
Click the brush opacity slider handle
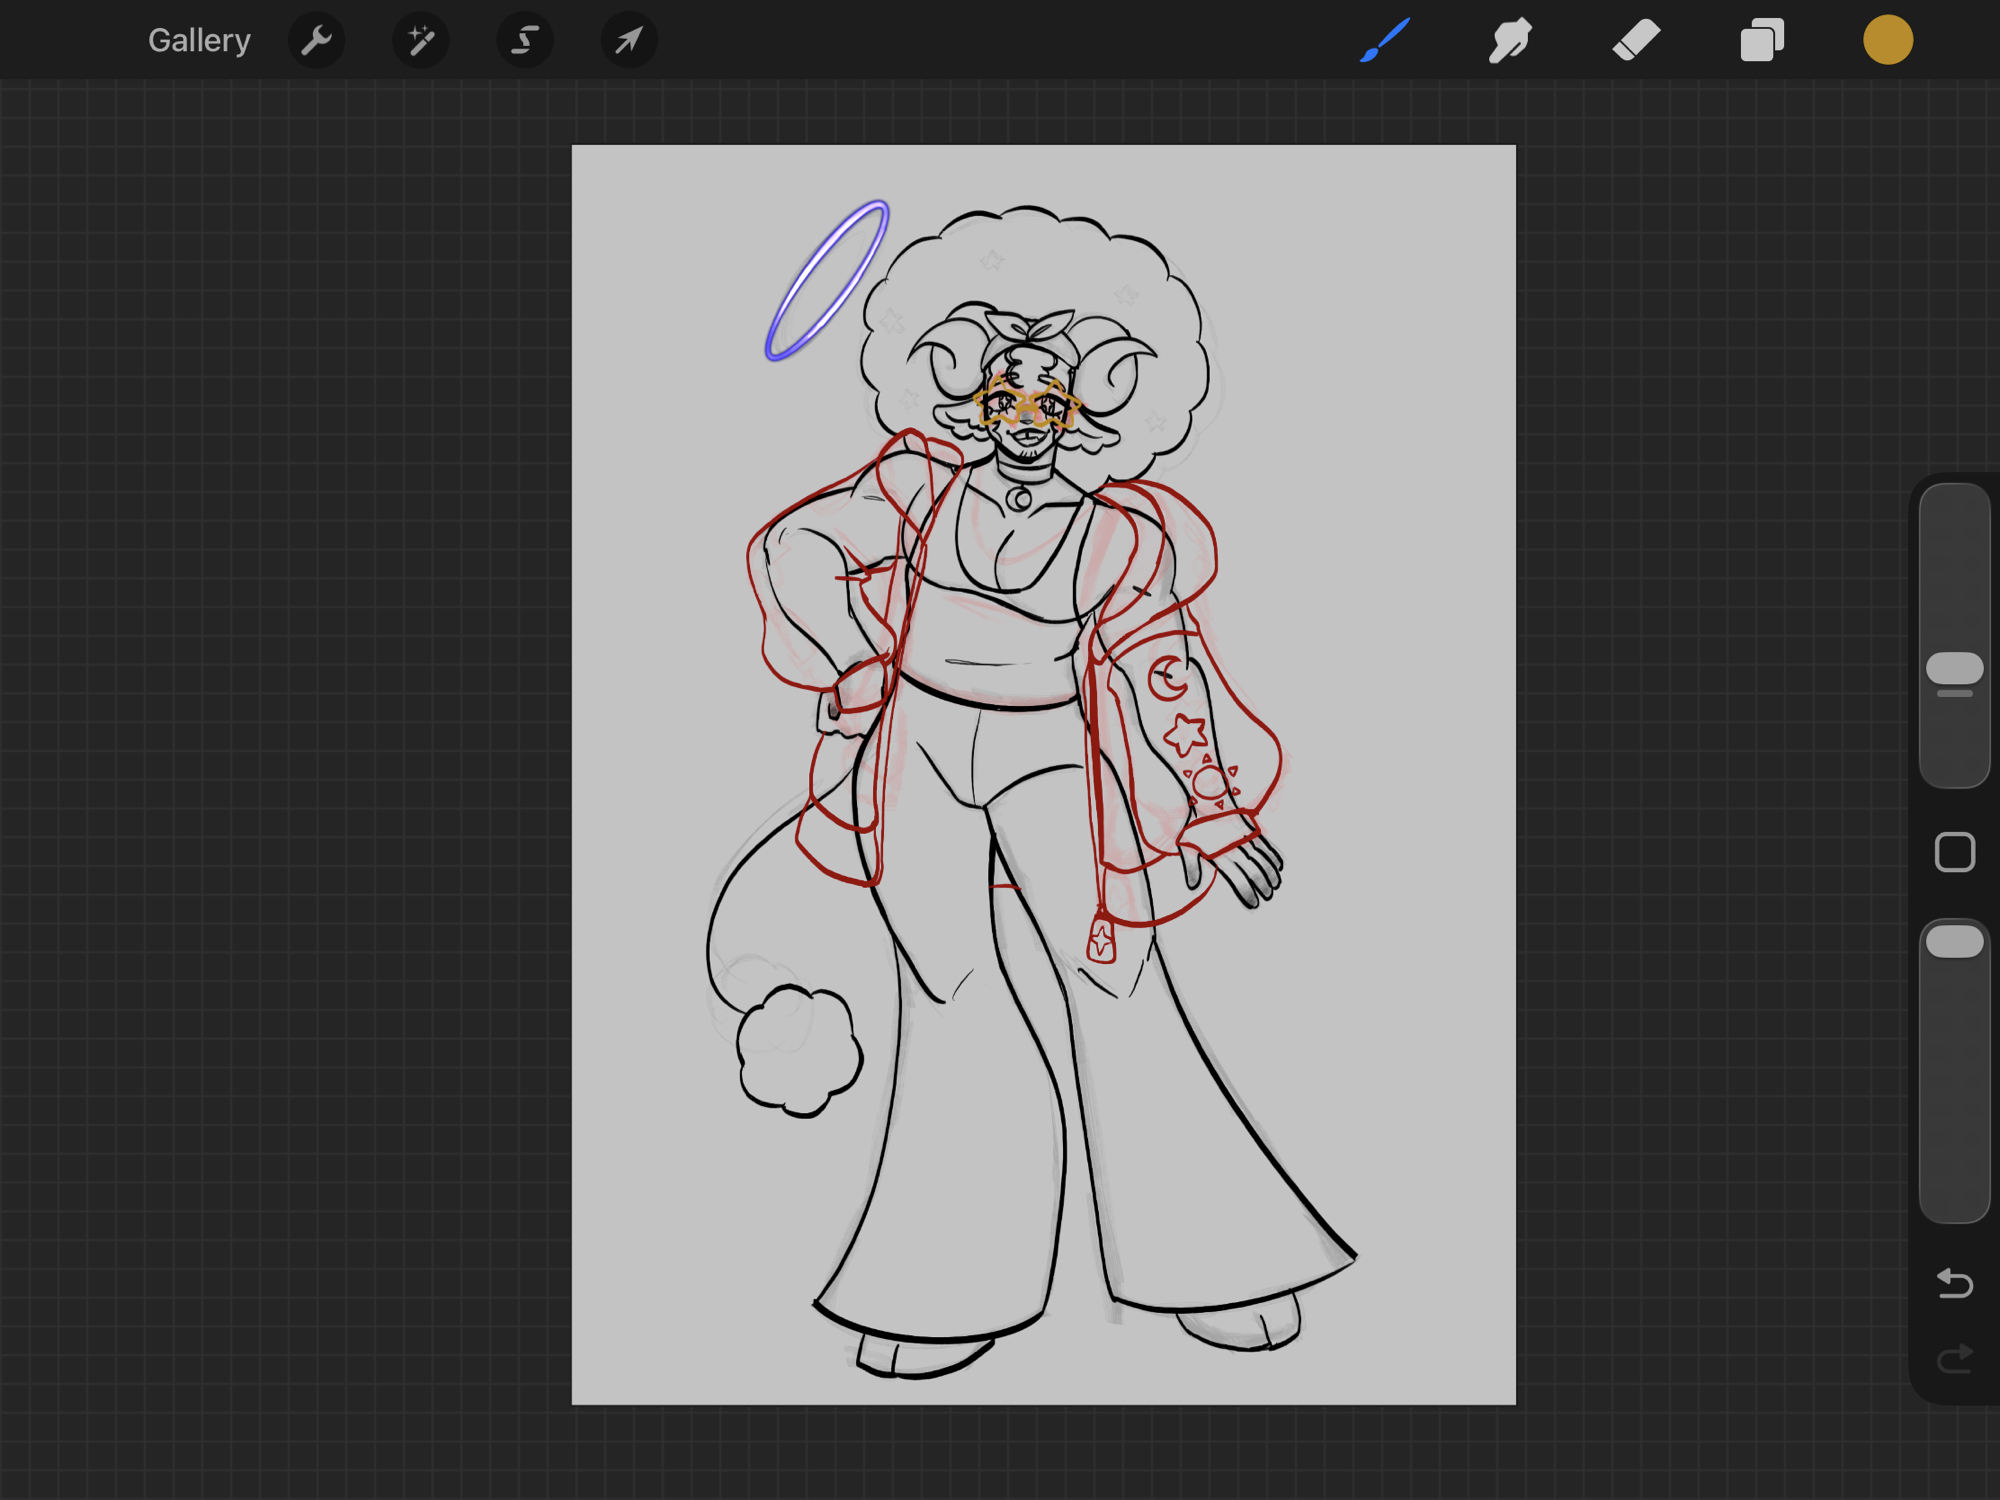coord(1954,941)
